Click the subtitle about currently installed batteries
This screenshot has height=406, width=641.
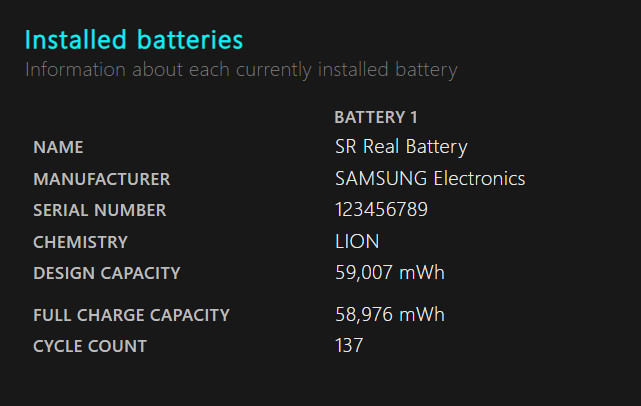pos(240,70)
